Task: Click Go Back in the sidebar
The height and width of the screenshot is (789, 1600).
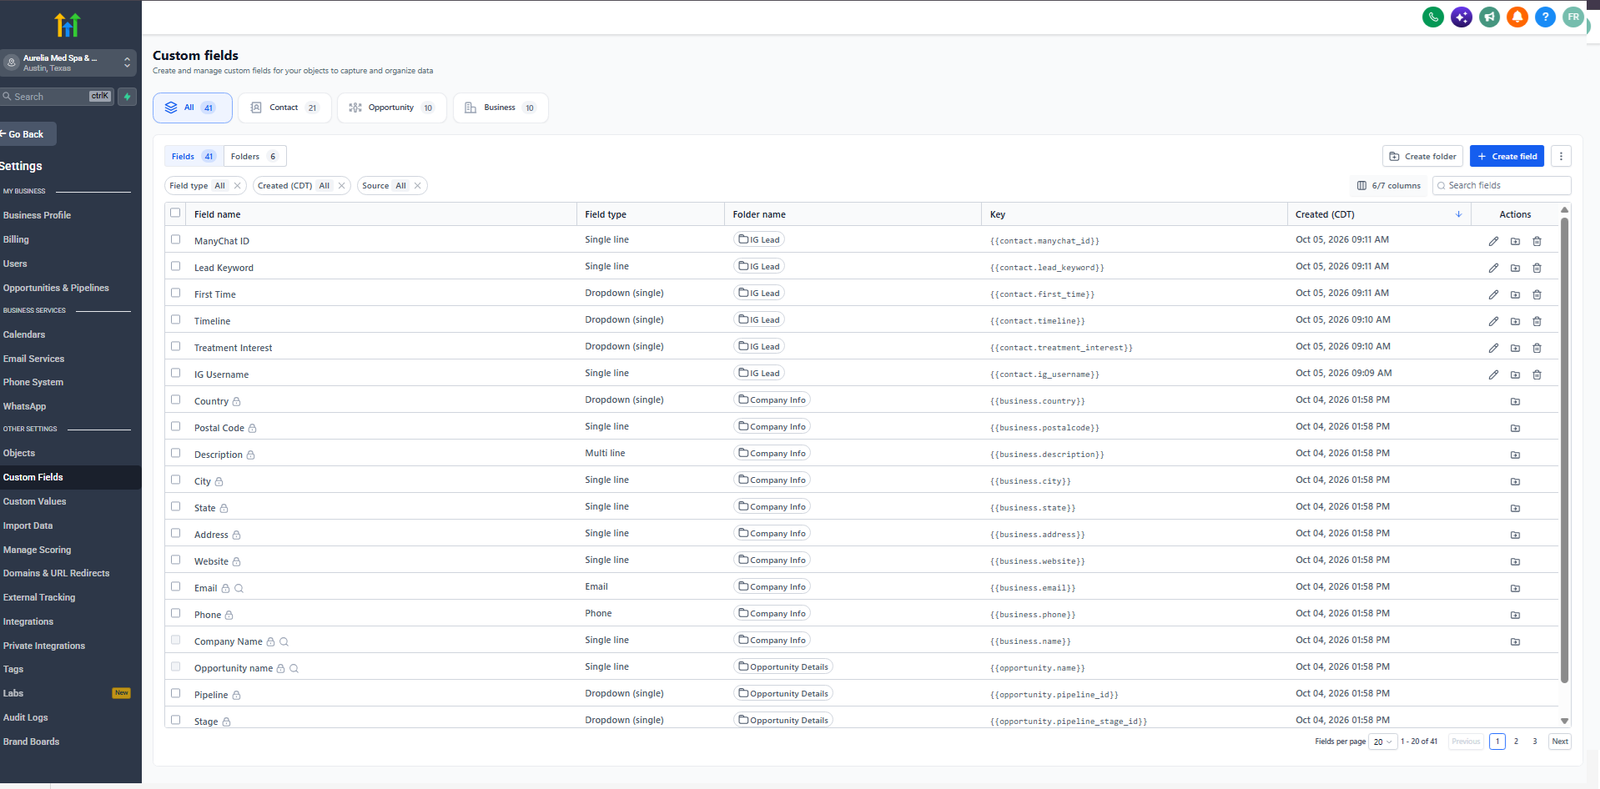Action: coord(27,134)
